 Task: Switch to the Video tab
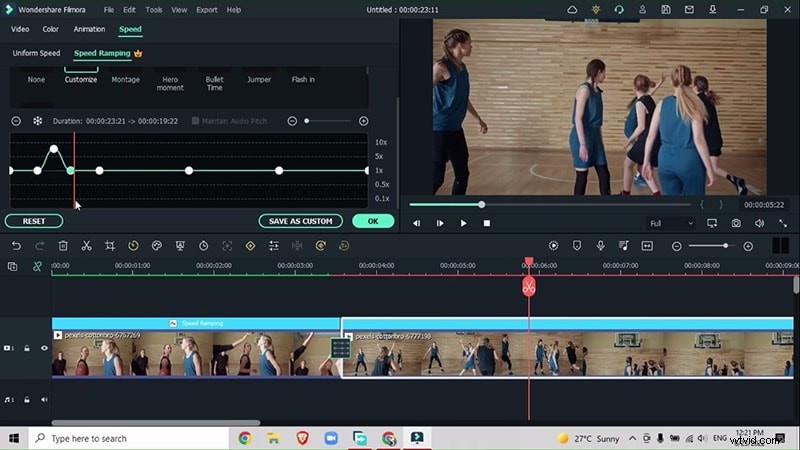[20, 29]
